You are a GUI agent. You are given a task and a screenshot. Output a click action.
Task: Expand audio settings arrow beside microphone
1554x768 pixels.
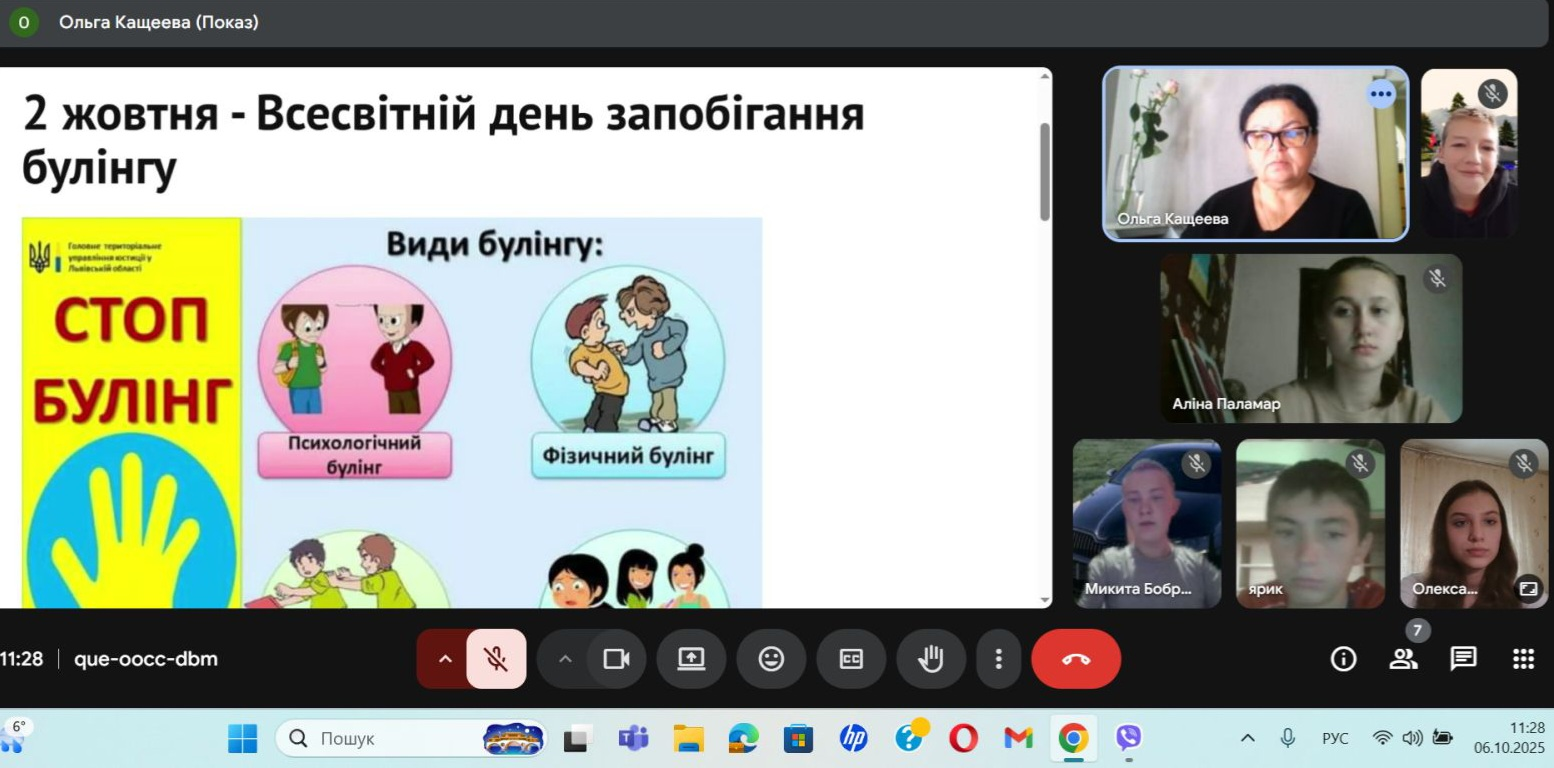coord(445,659)
